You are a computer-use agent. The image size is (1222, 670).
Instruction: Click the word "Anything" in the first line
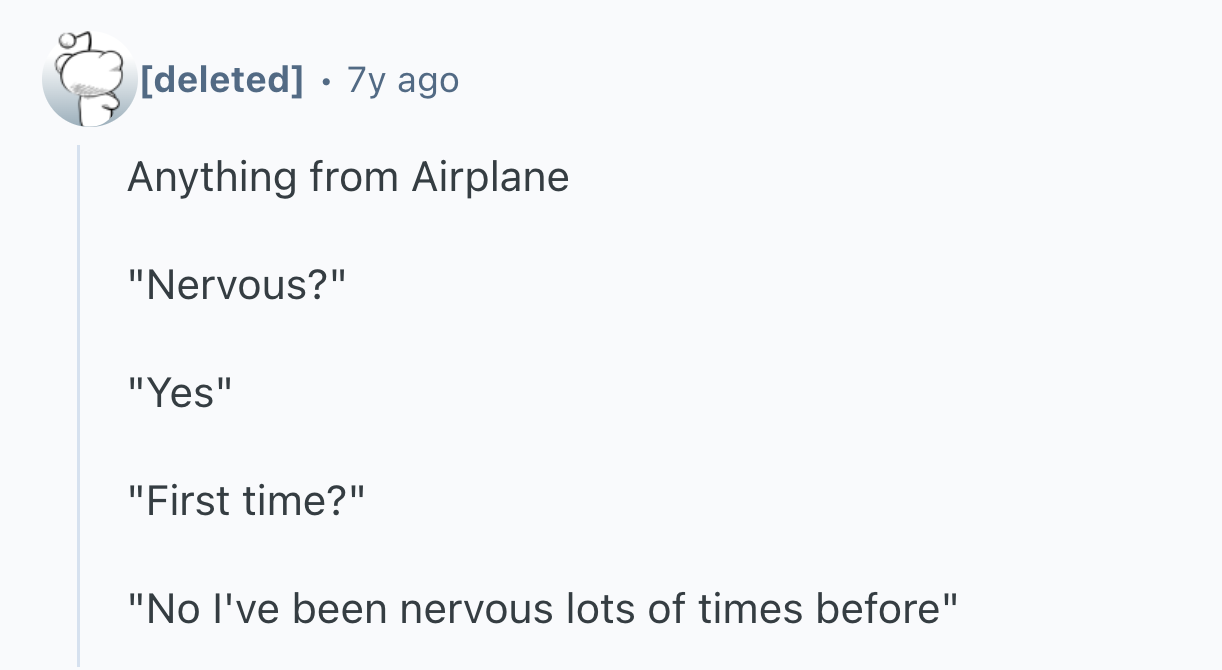212,178
